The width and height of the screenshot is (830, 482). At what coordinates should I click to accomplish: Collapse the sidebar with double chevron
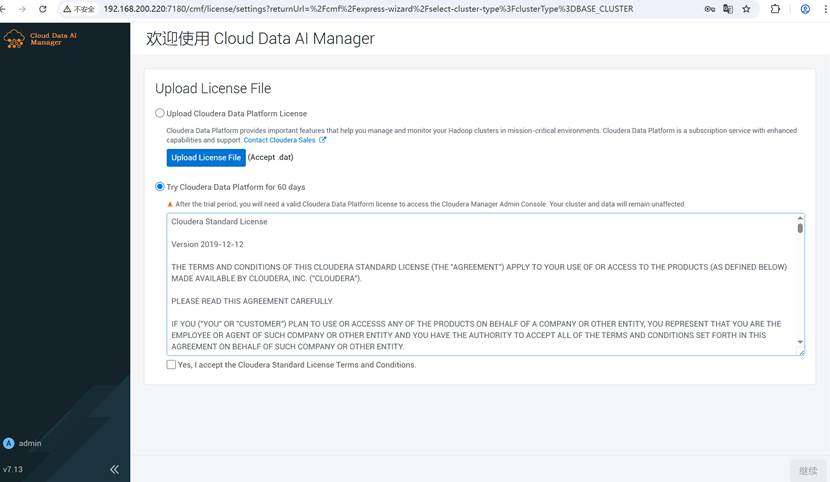[x=114, y=469]
